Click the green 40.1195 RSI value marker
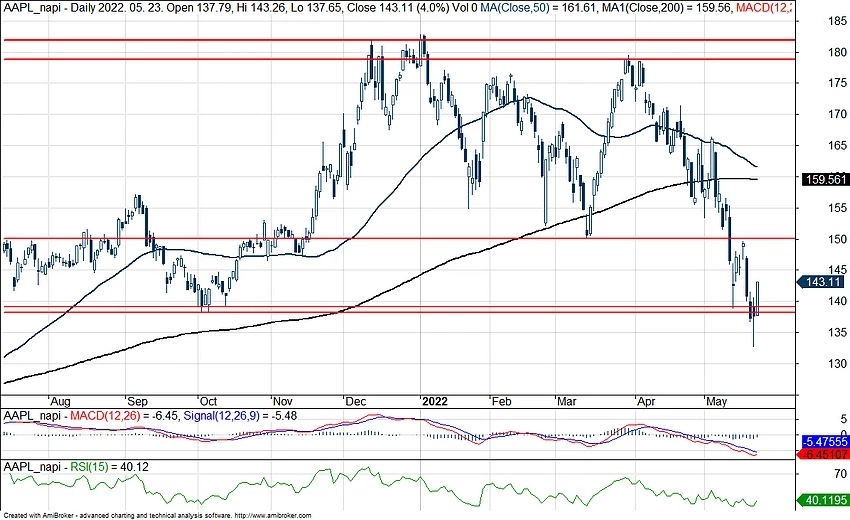 coord(823,499)
